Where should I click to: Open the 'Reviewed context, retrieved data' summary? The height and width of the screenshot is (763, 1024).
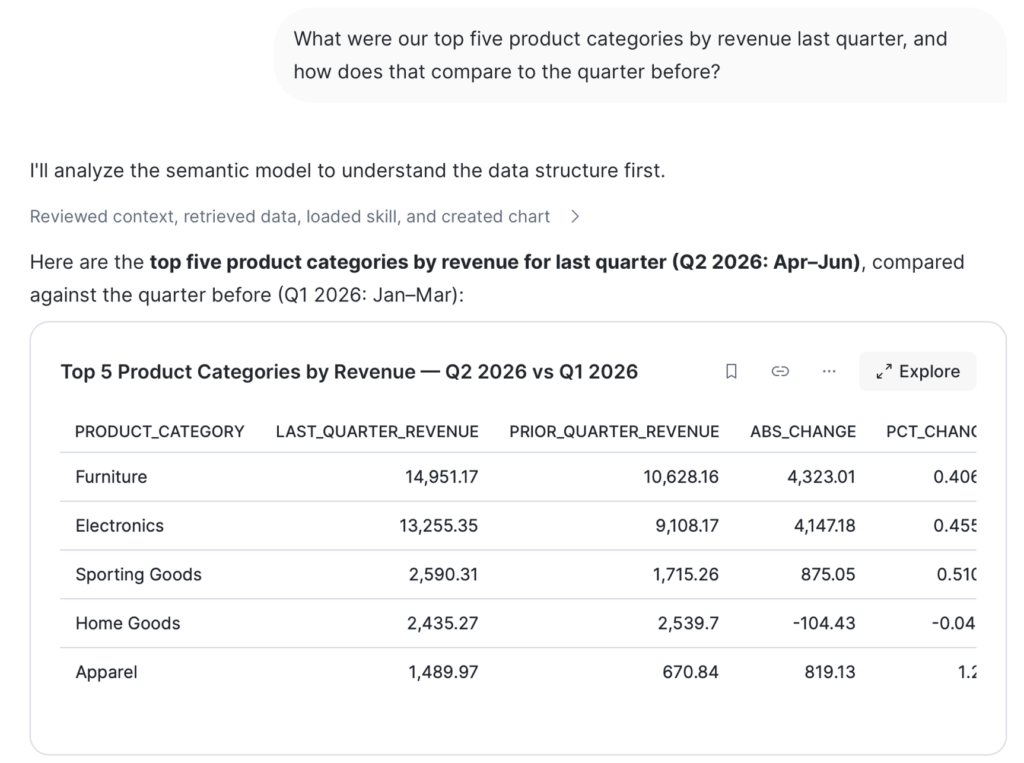tap(289, 216)
